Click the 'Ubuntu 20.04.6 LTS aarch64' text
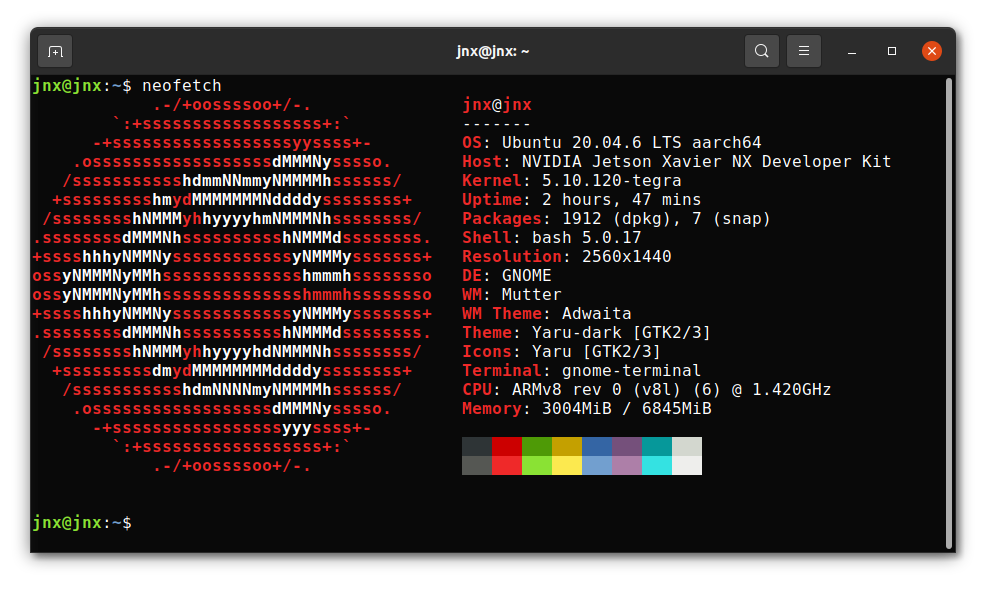 (x=631, y=143)
